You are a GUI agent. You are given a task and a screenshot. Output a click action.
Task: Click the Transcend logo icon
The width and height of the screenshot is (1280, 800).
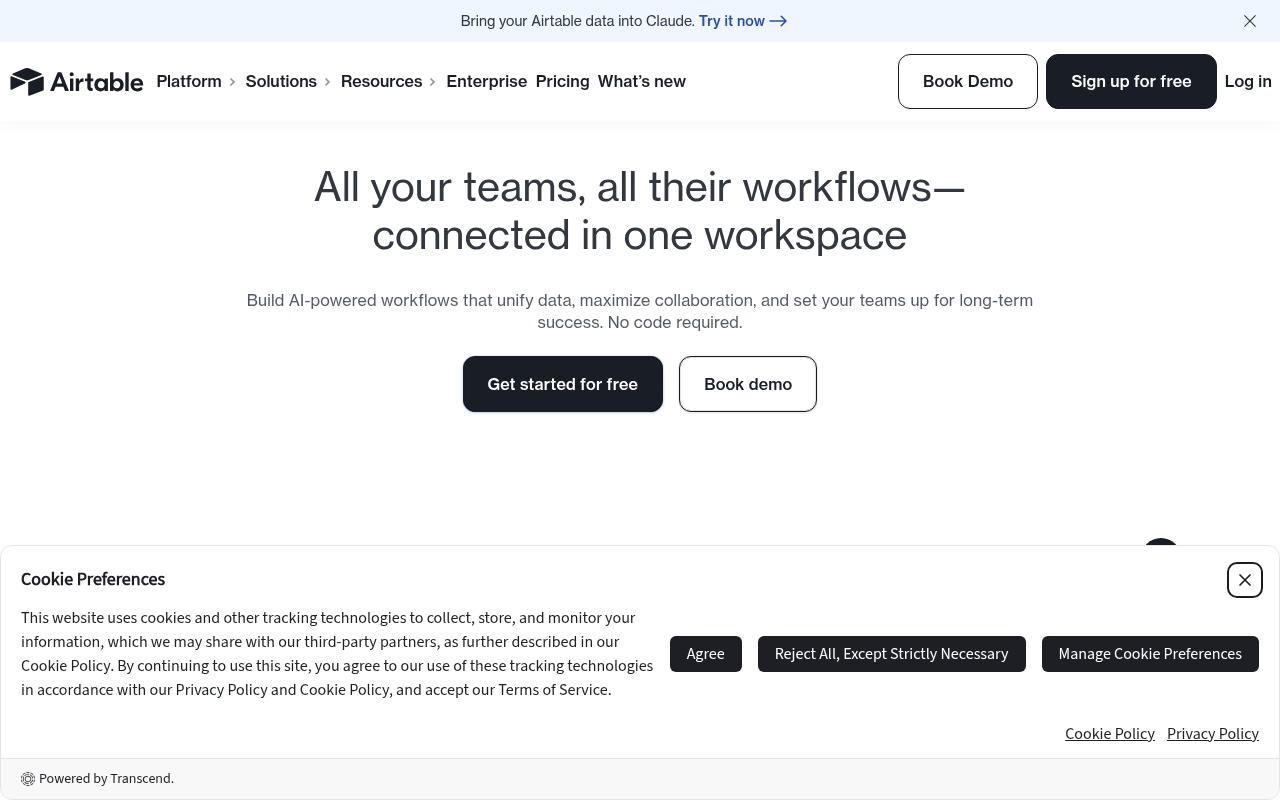click(28, 779)
